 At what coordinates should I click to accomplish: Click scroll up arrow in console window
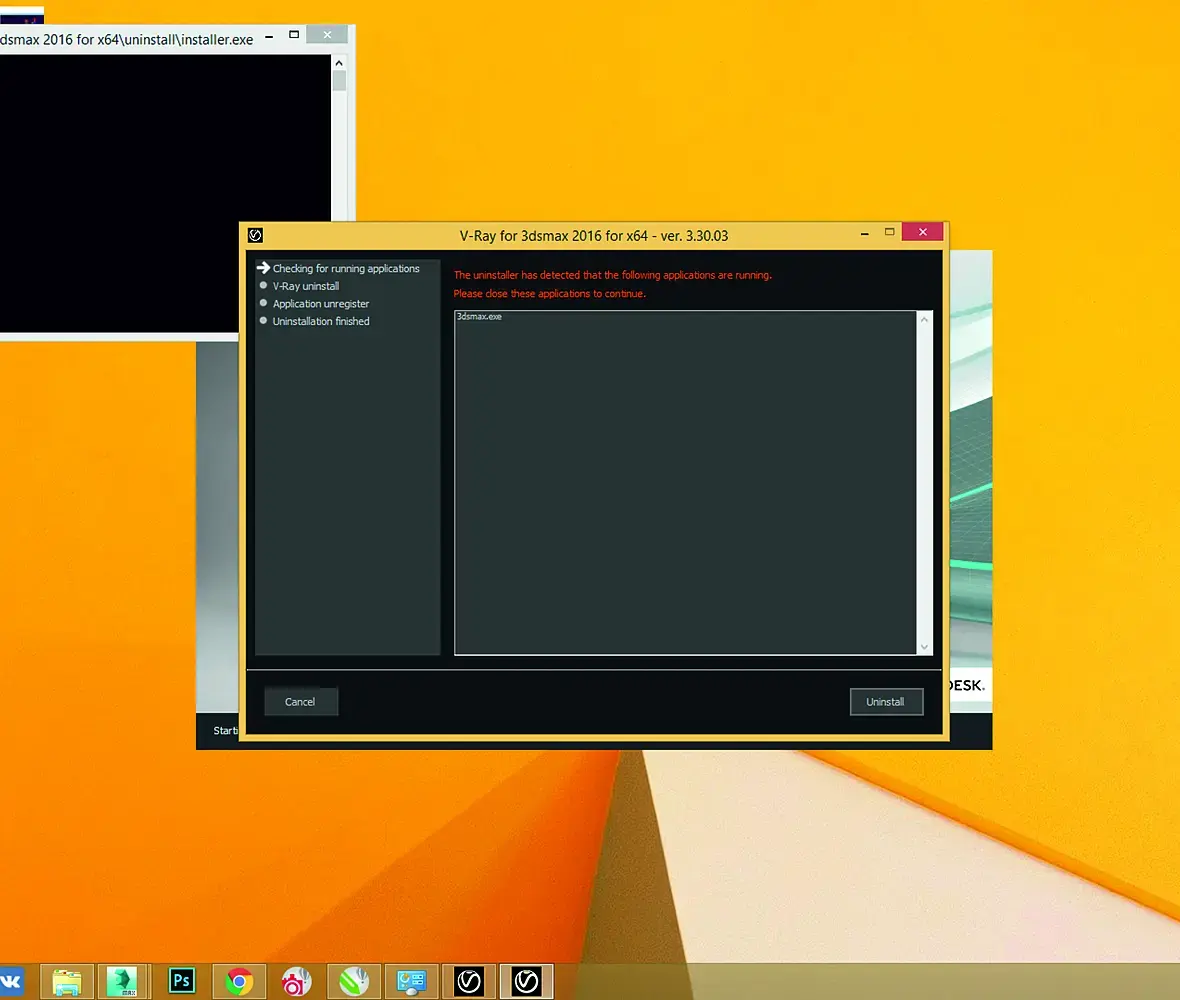339,63
